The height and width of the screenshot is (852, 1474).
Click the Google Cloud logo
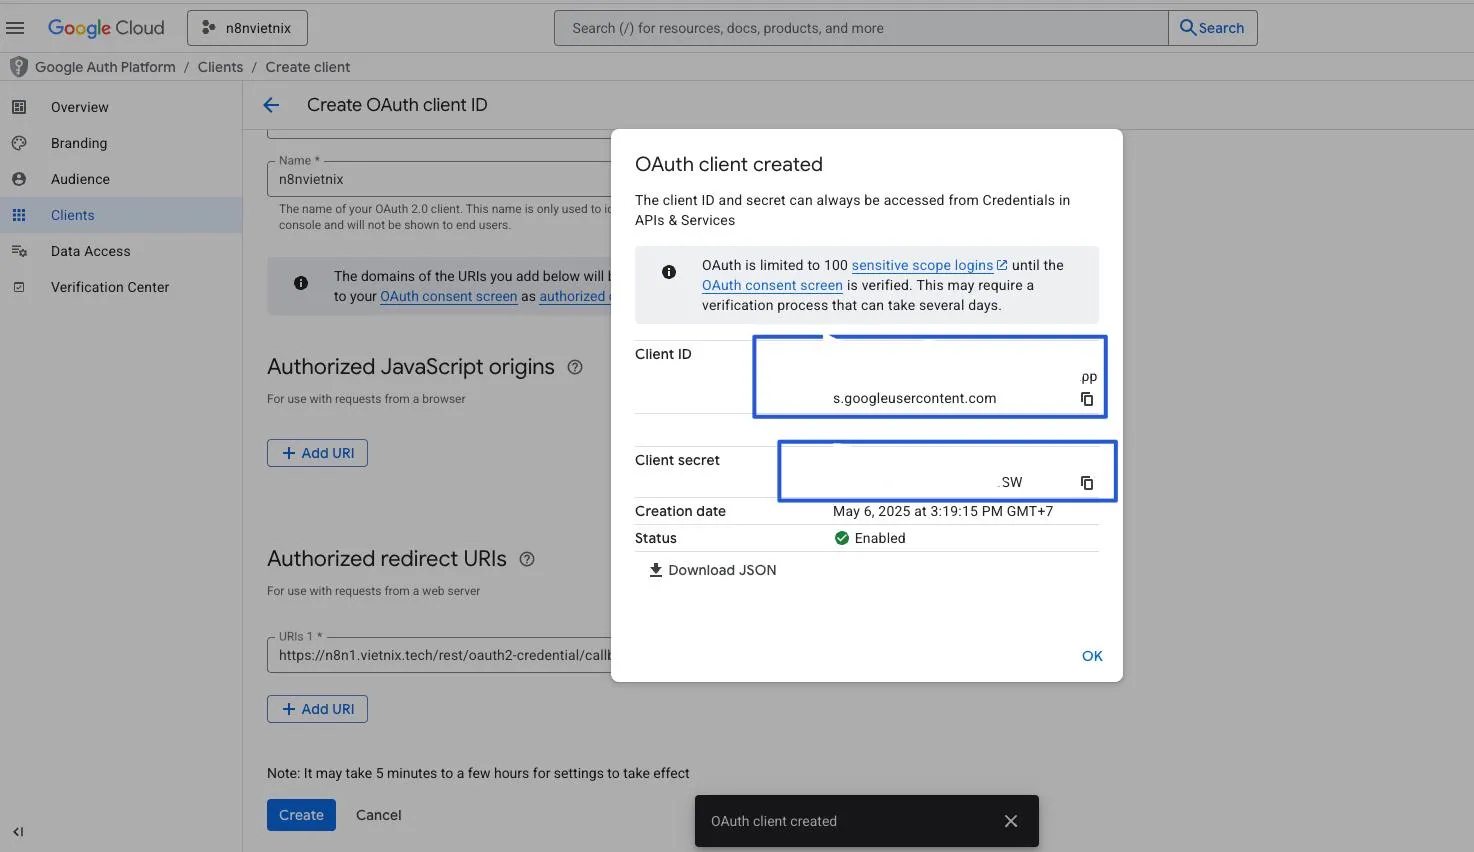(x=106, y=28)
